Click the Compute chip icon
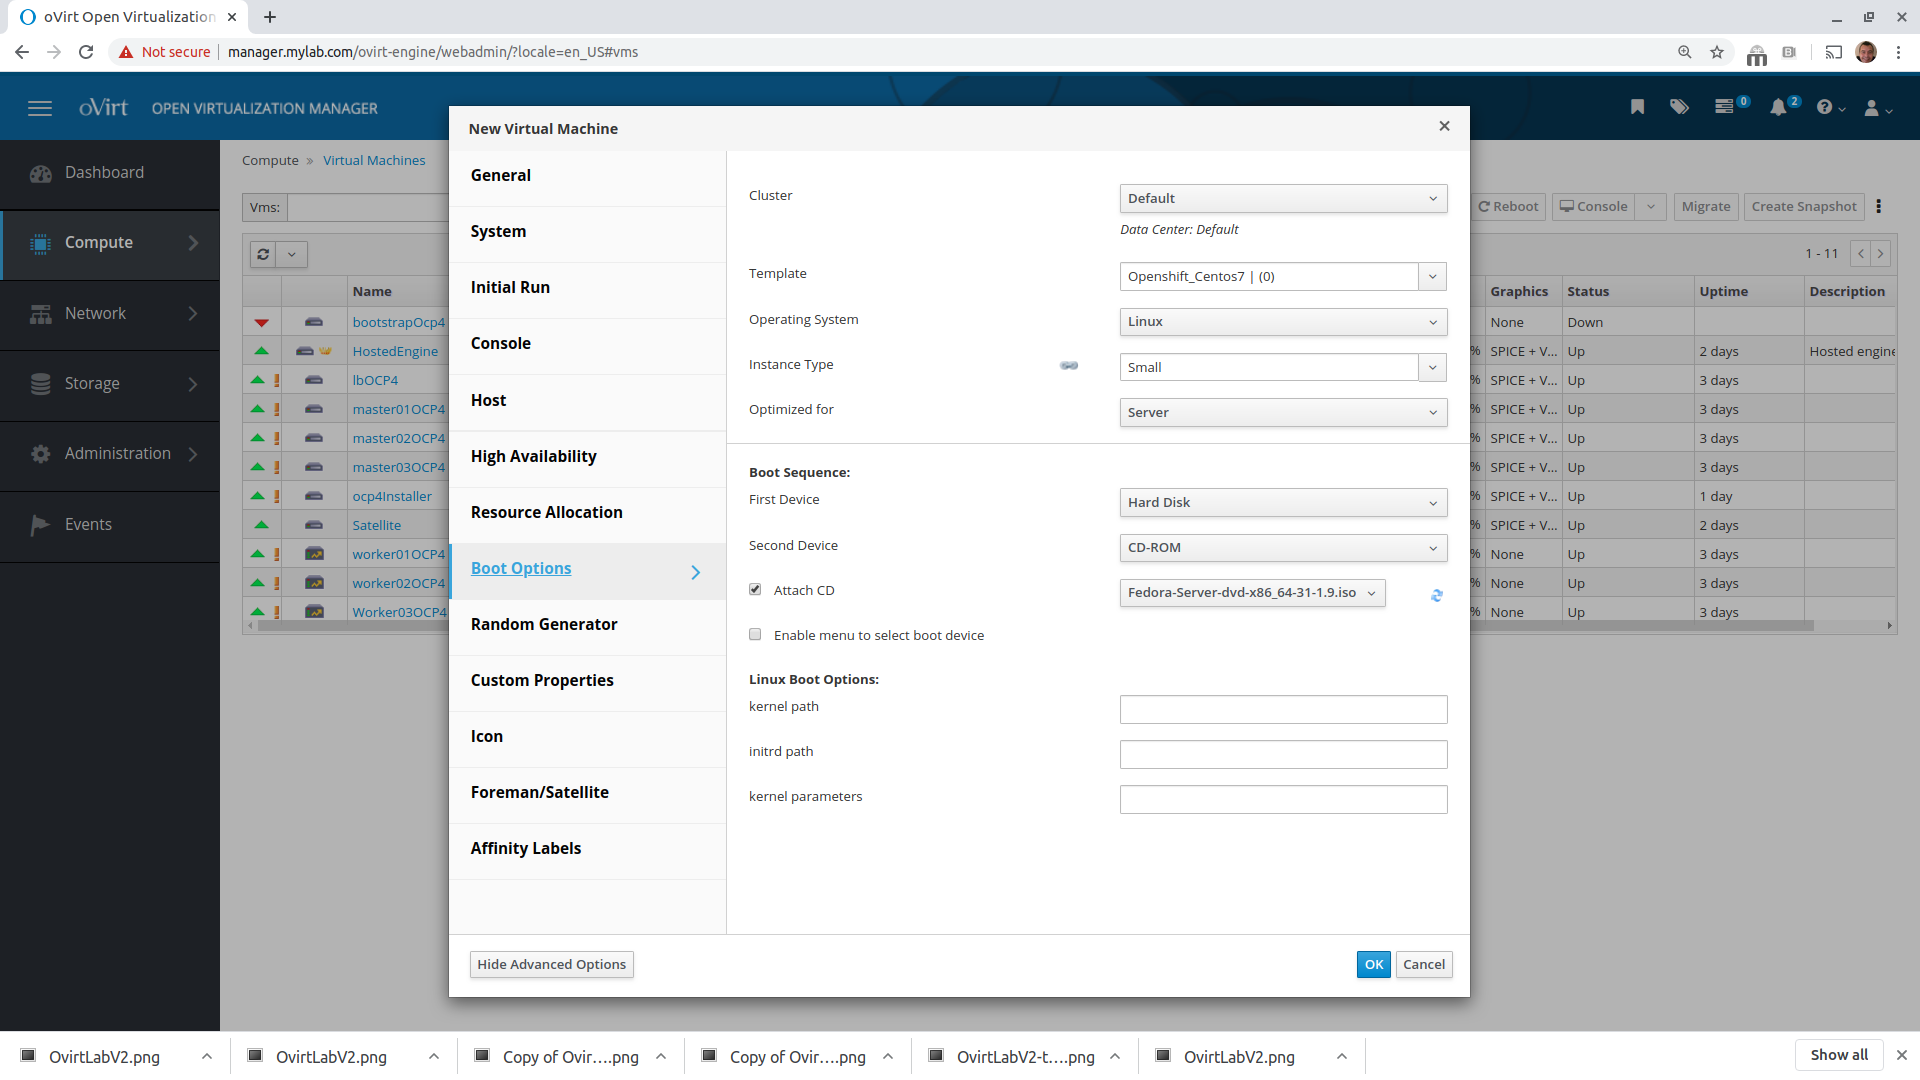This screenshot has height=1080, width=1920. 40,243
